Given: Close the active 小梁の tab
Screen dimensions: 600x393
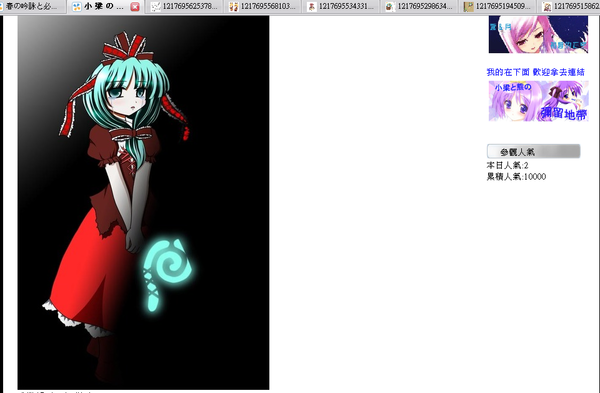Looking at the screenshot, I should pos(135,7).
